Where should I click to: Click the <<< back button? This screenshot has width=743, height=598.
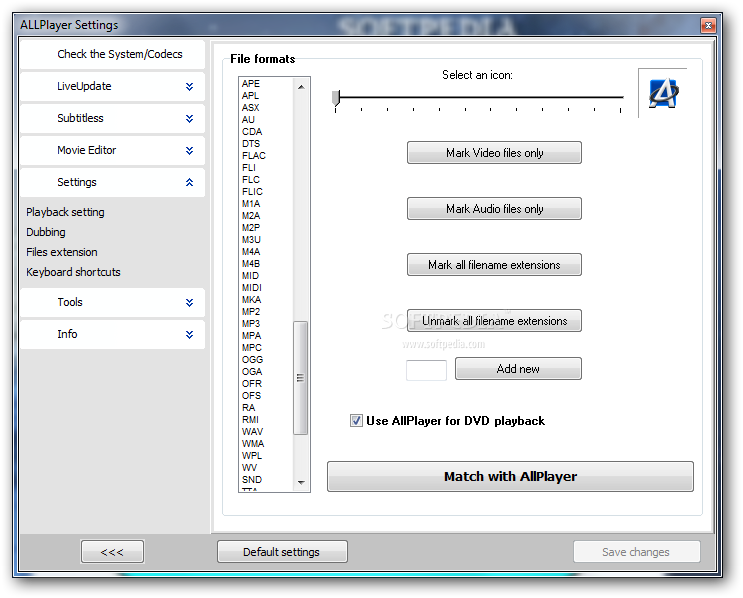point(112,552)
